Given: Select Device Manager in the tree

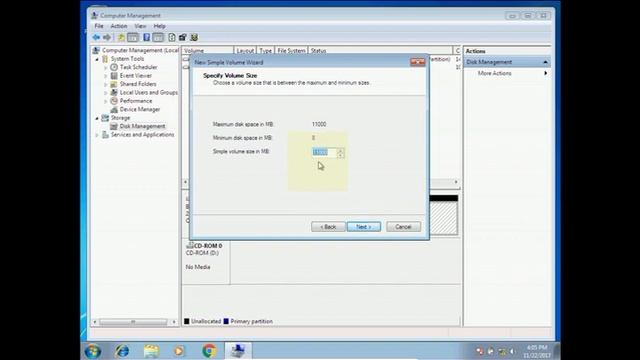Looking at the screenshot, I should click(x=140, y=109).
